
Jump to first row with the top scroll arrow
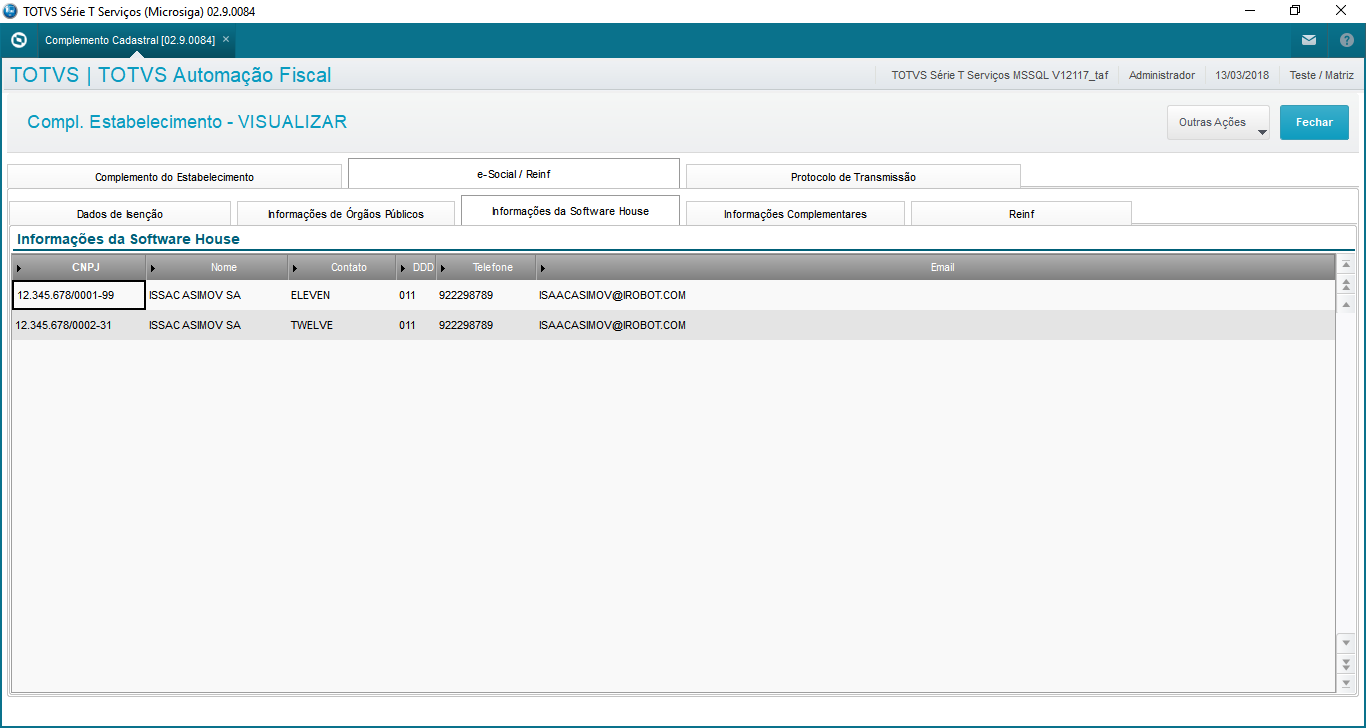pos(1346,265)
